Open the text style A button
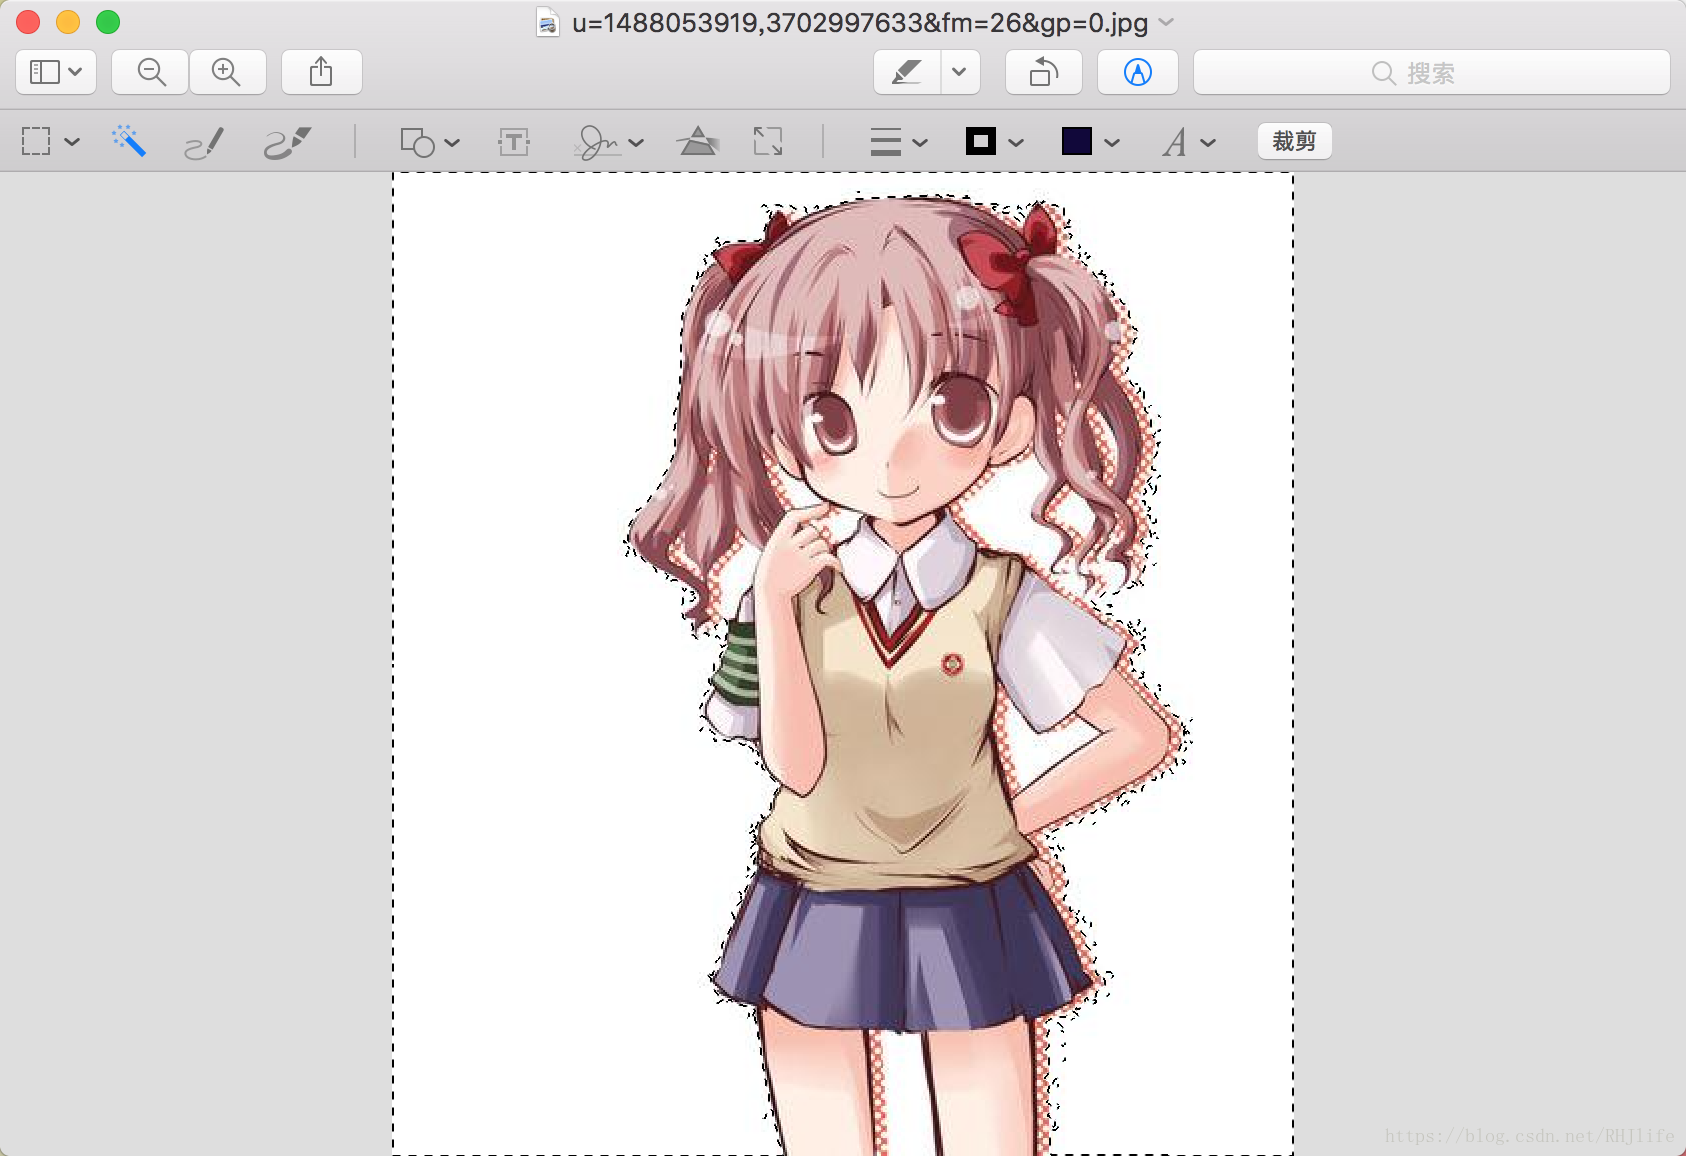Screen dimensions: 1686x1156 coord(1175,142)
